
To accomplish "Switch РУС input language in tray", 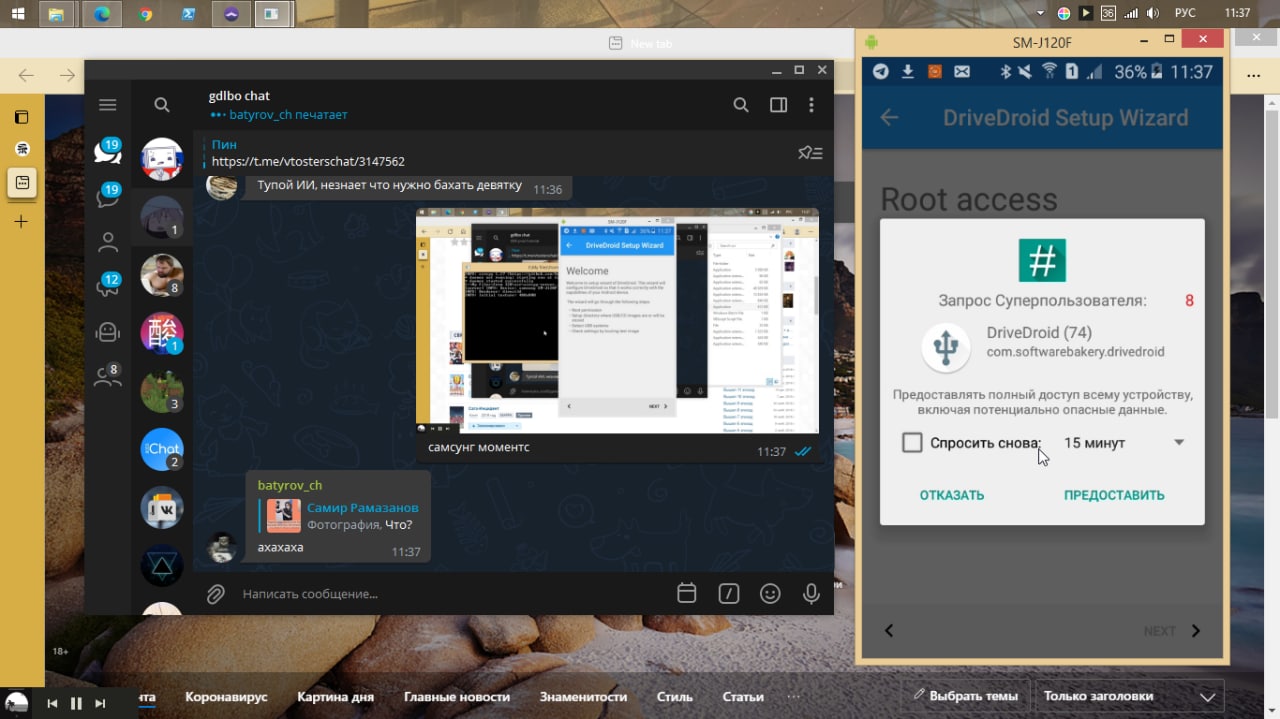I will (x=1186, y=13).
